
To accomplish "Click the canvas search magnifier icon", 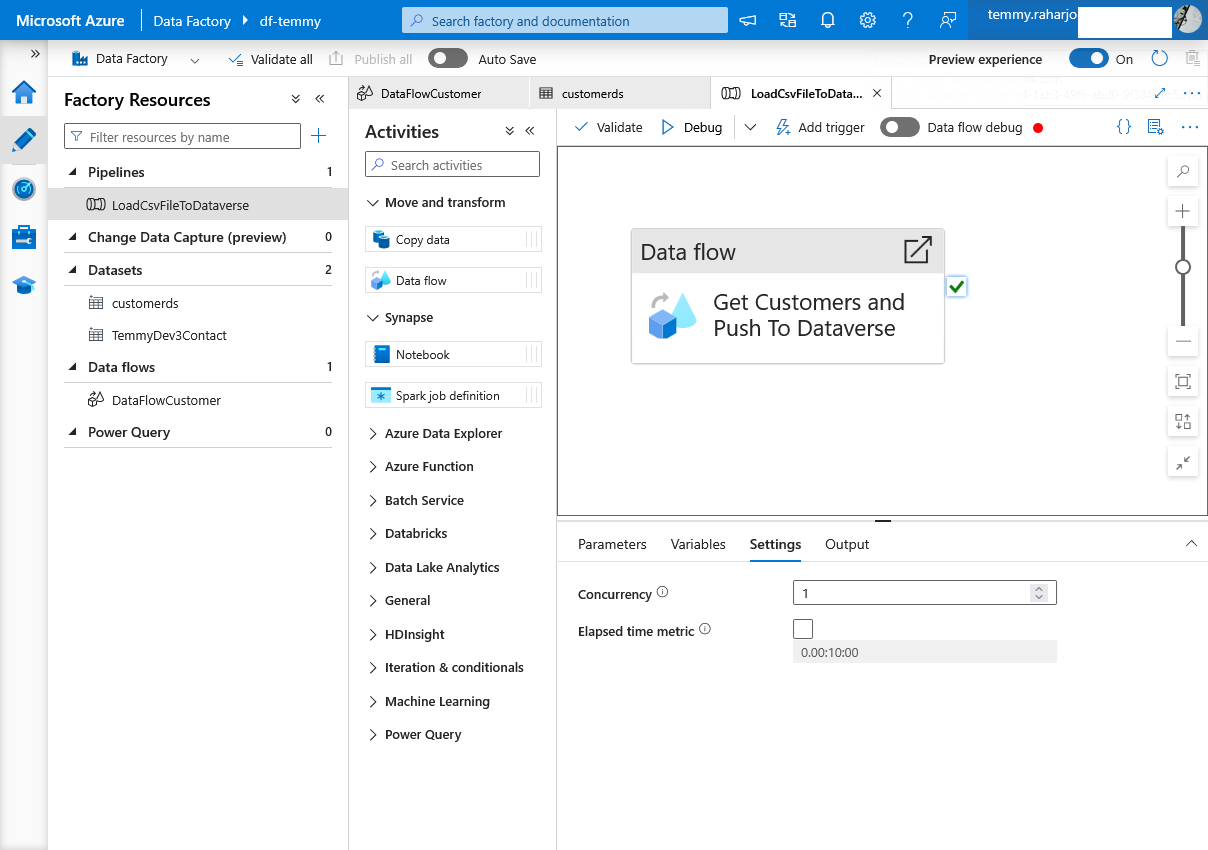I will tap(1183, 171).
